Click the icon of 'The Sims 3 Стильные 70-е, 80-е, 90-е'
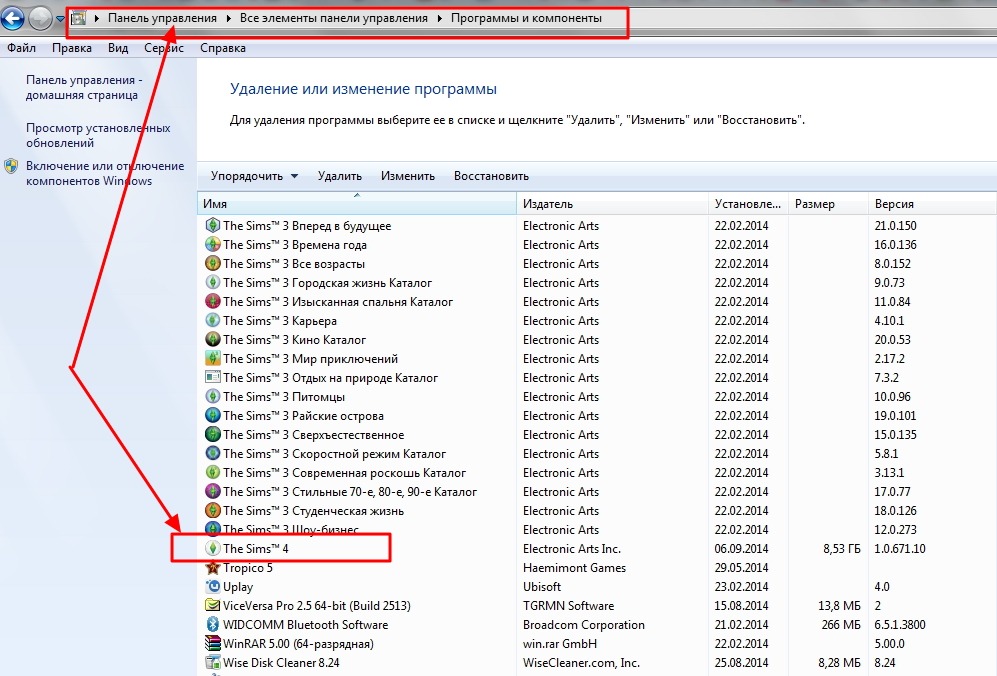Image resolution: width=997 pixels, height=676 pixels. pyautogui.click(x=212, y=492)
